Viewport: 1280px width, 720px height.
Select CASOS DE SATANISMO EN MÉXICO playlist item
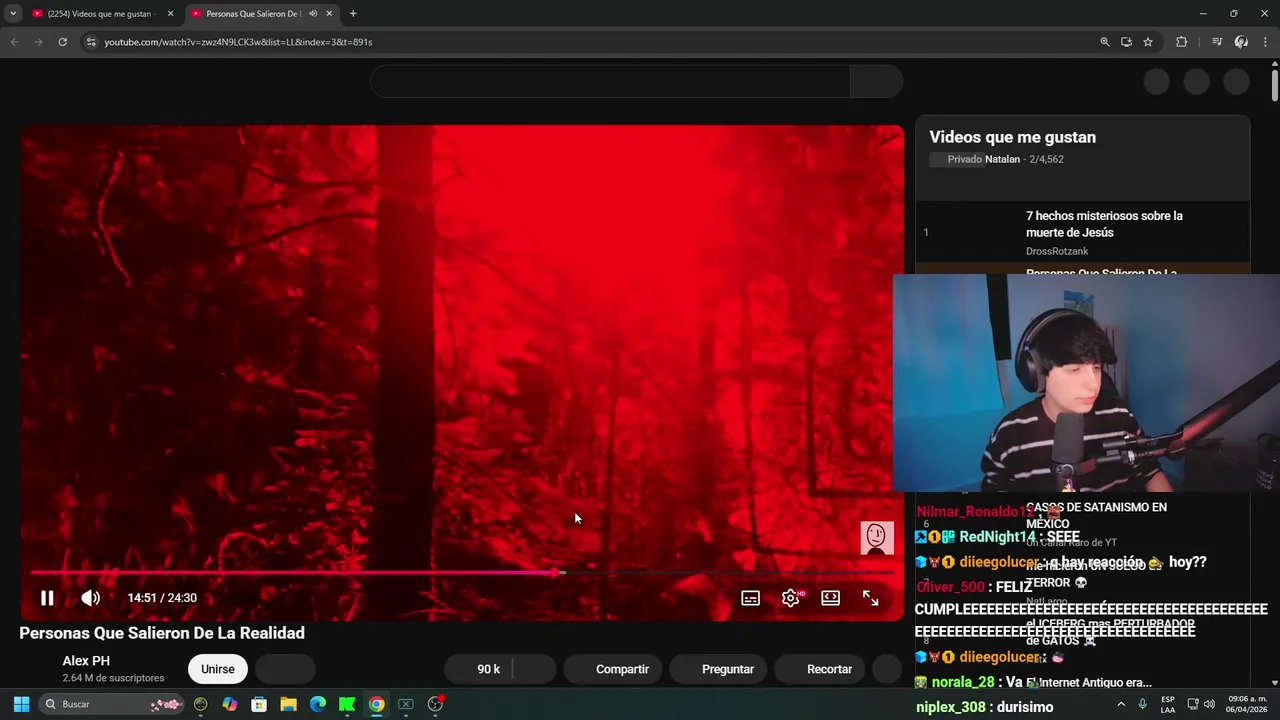[x=1096, y=515]
